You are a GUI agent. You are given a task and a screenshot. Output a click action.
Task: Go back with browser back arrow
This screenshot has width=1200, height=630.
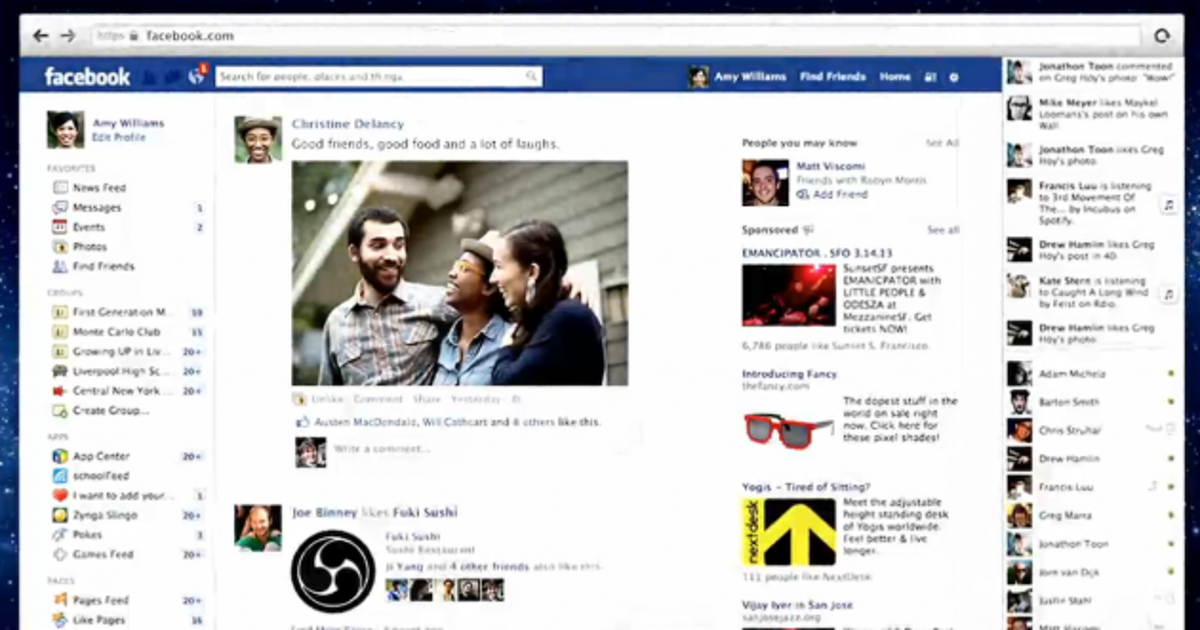pos(40,36)
